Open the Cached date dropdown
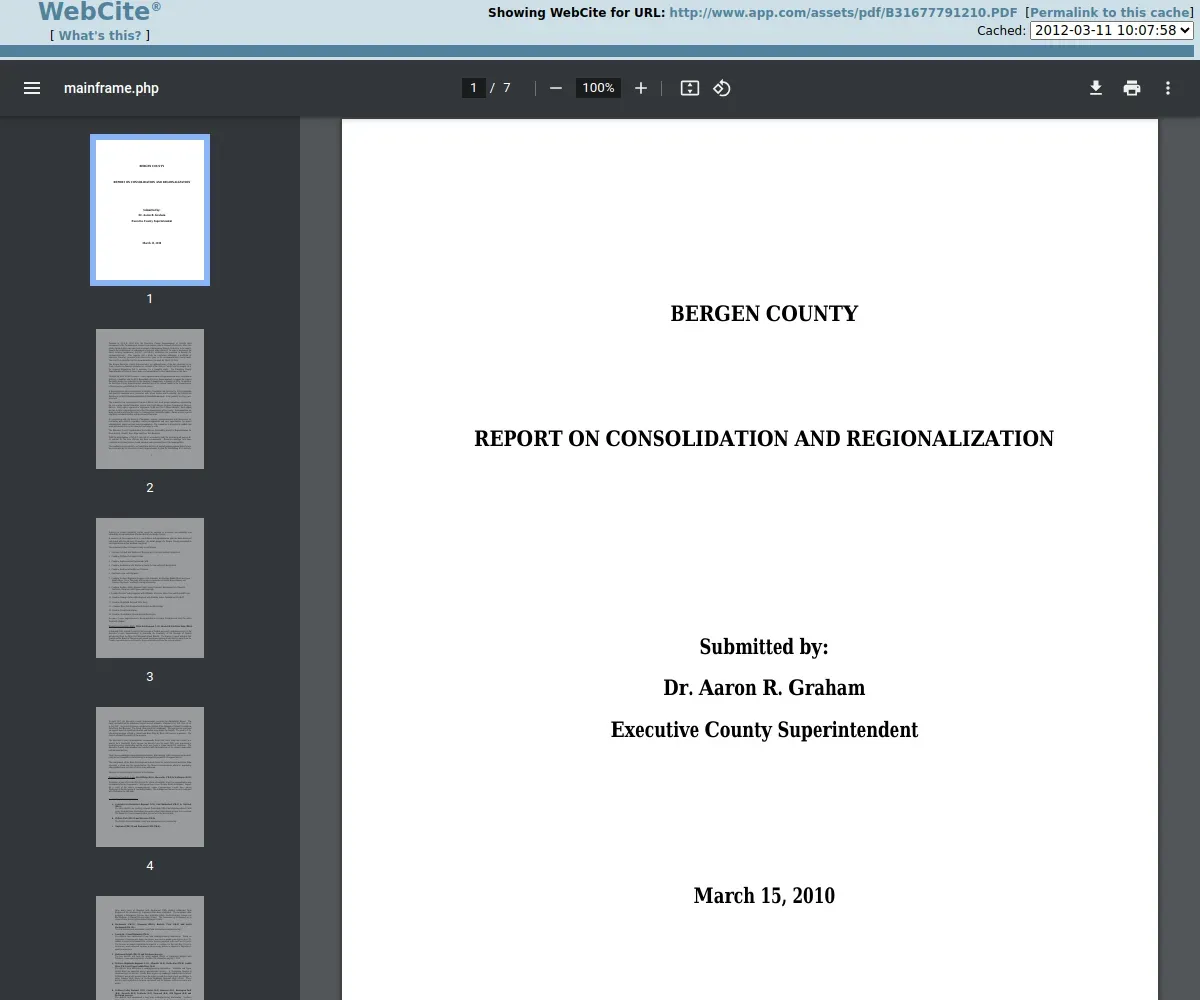This screenshot has height=1000, width=1200. tap(1112, 30)
